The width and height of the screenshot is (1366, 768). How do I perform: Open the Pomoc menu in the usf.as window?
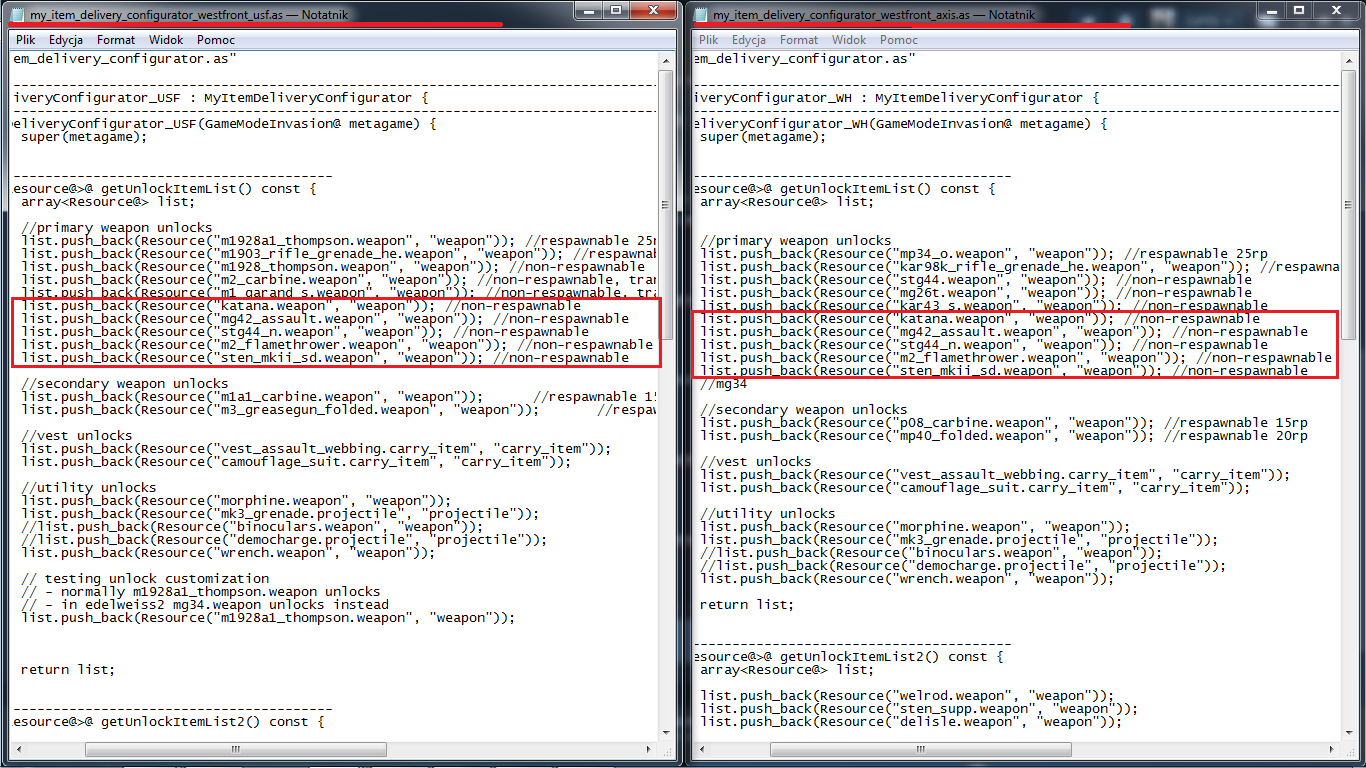tap(216, 40)
